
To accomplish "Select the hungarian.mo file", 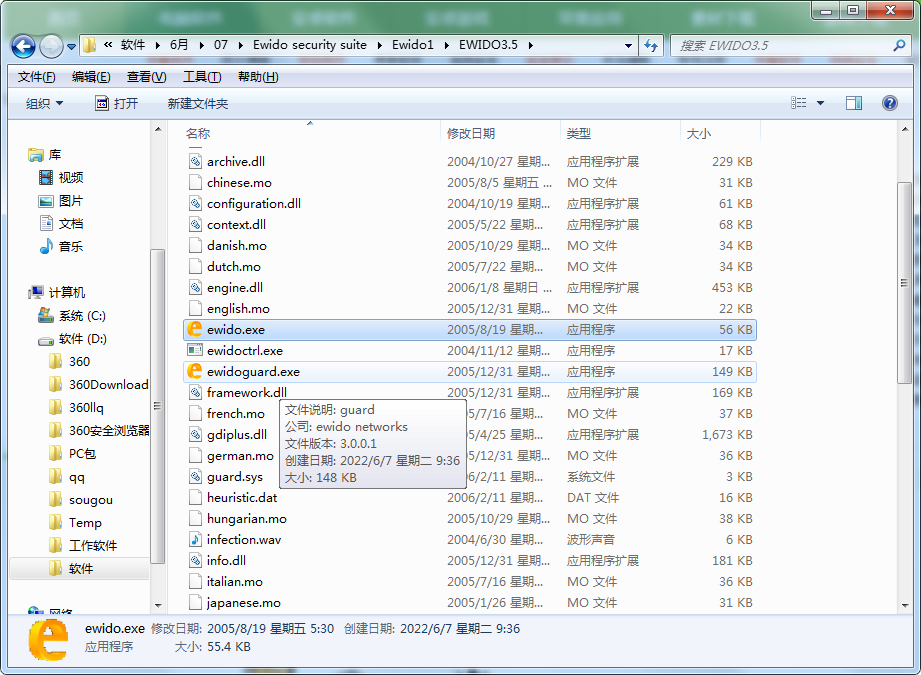I will 470,519.
